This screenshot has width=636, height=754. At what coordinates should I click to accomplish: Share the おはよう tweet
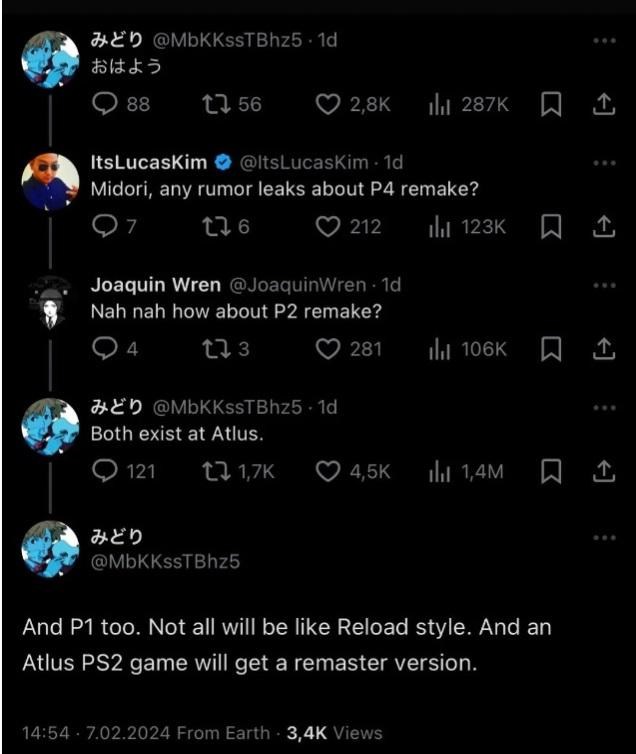pyautogui.click(x=603, y=104)
